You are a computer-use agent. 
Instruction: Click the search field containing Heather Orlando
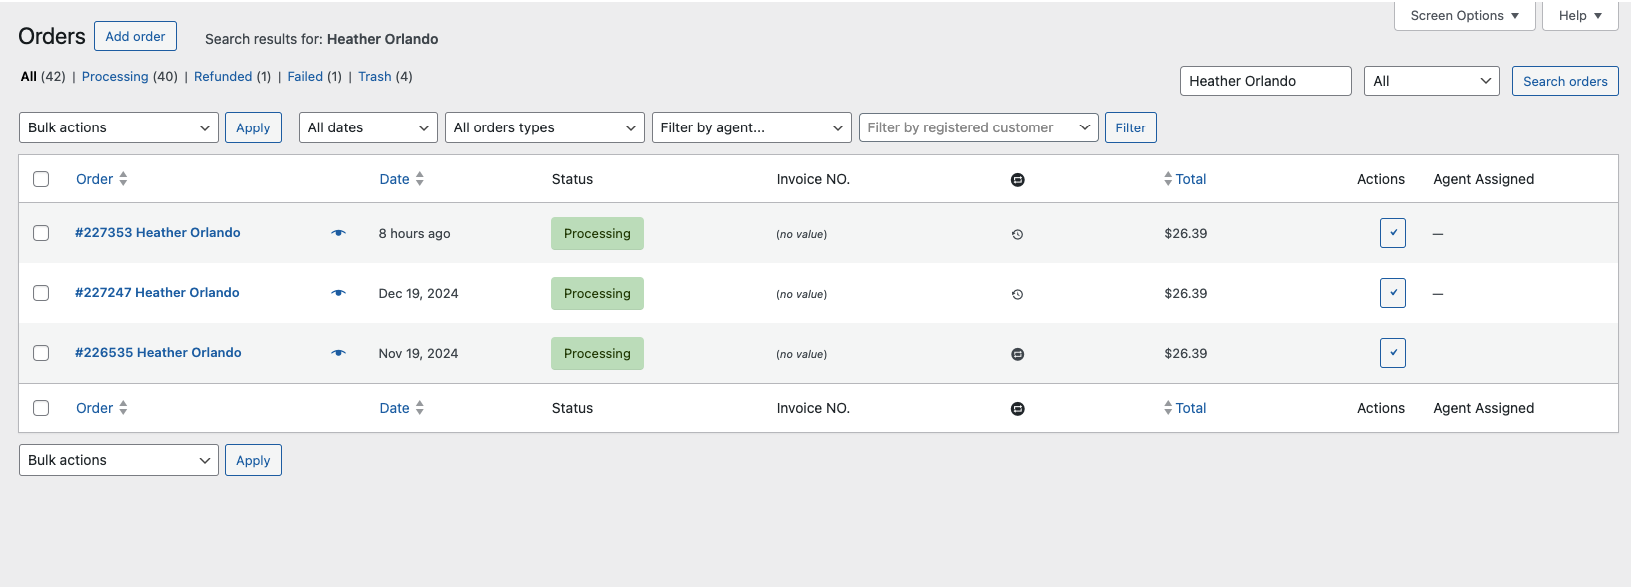[1266, 81]
